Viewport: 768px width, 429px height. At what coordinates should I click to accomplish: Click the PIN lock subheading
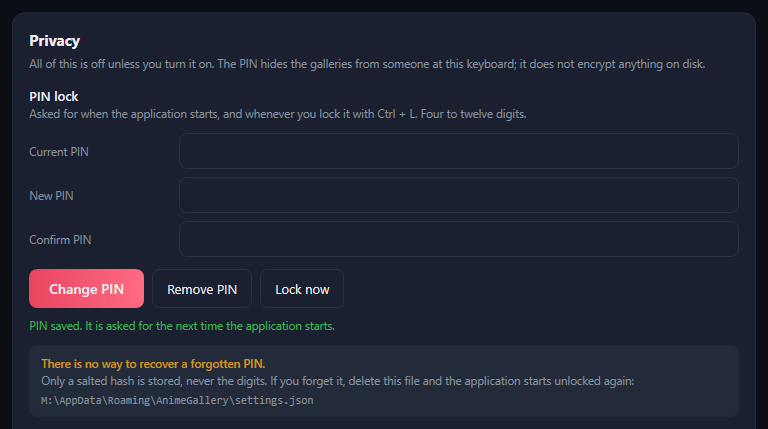[x=53, y=96]
